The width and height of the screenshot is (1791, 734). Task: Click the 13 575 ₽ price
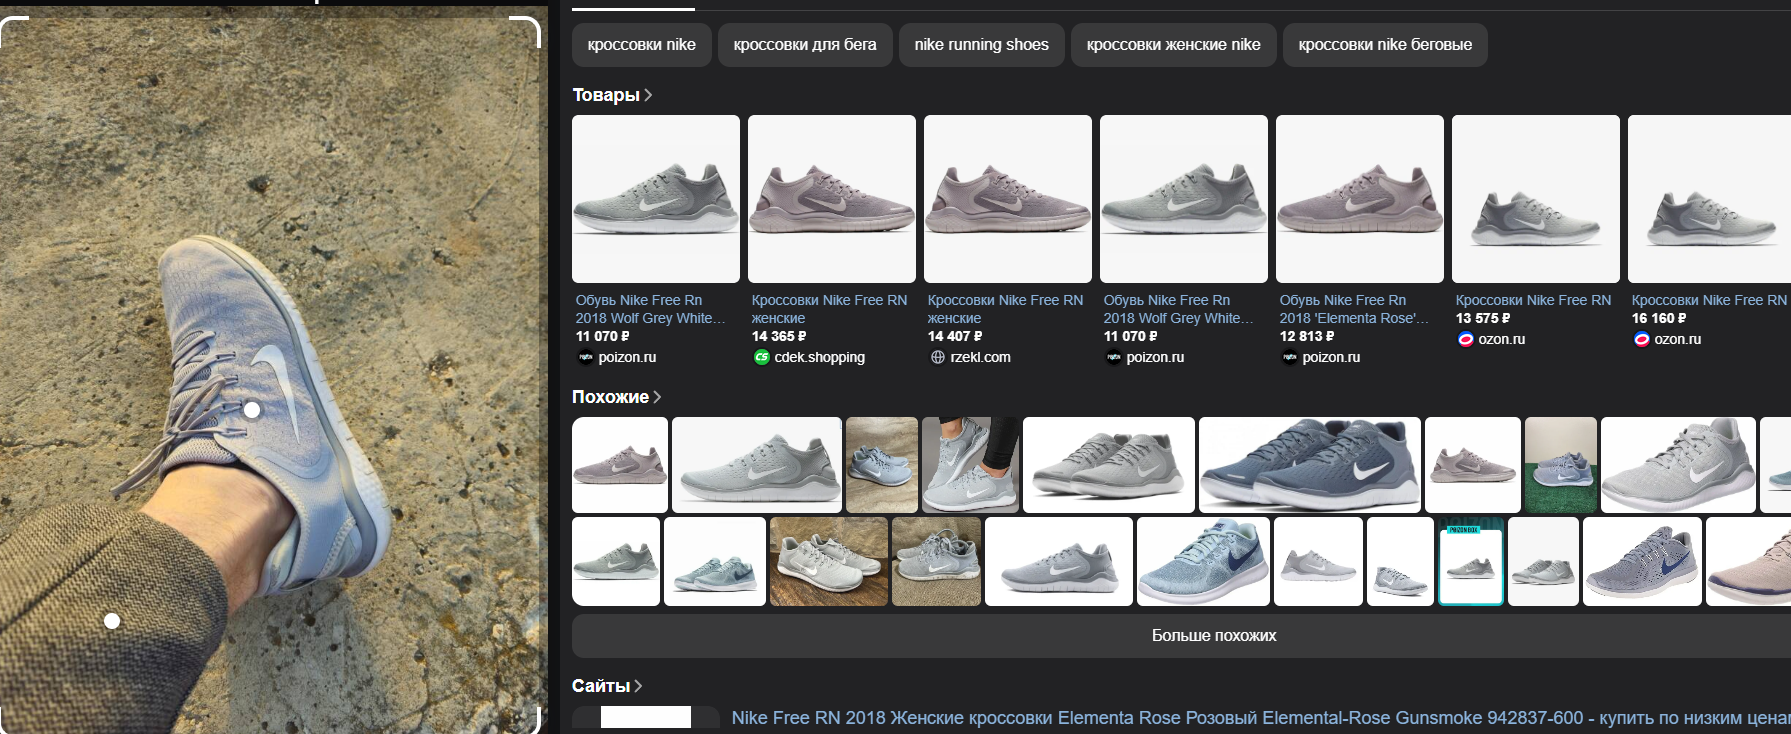(x=1483, y=318)
